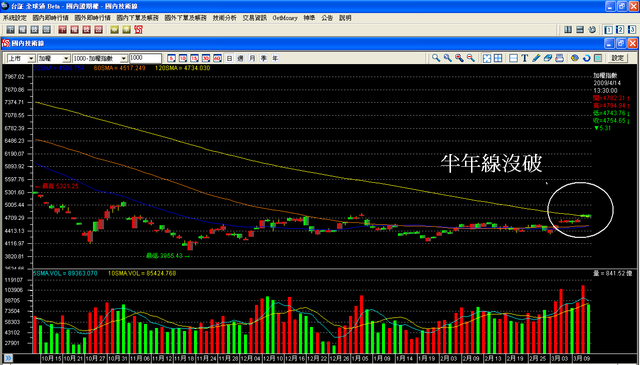The image size is (640, 365).
Task: Switch to workspace page 2 icon
Action: [x=620, y=29]
